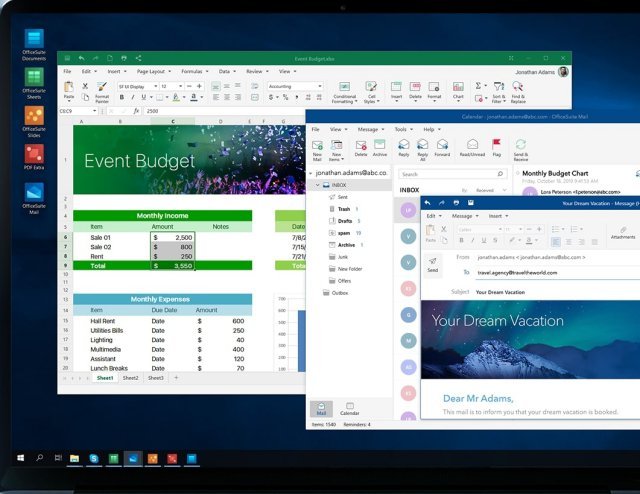The width and height of the screenshot is (640, 494).
Task: Switch to Sheet3 tab
Action: (156, 378)
